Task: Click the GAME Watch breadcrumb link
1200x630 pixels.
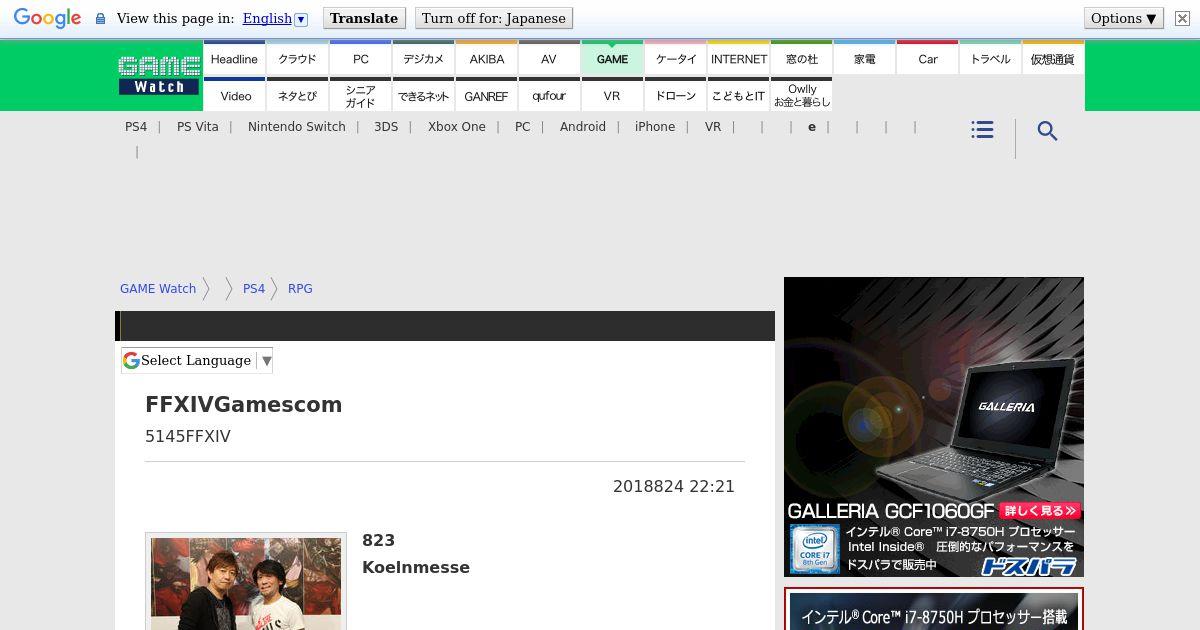Action: click(x=158, y=289)
